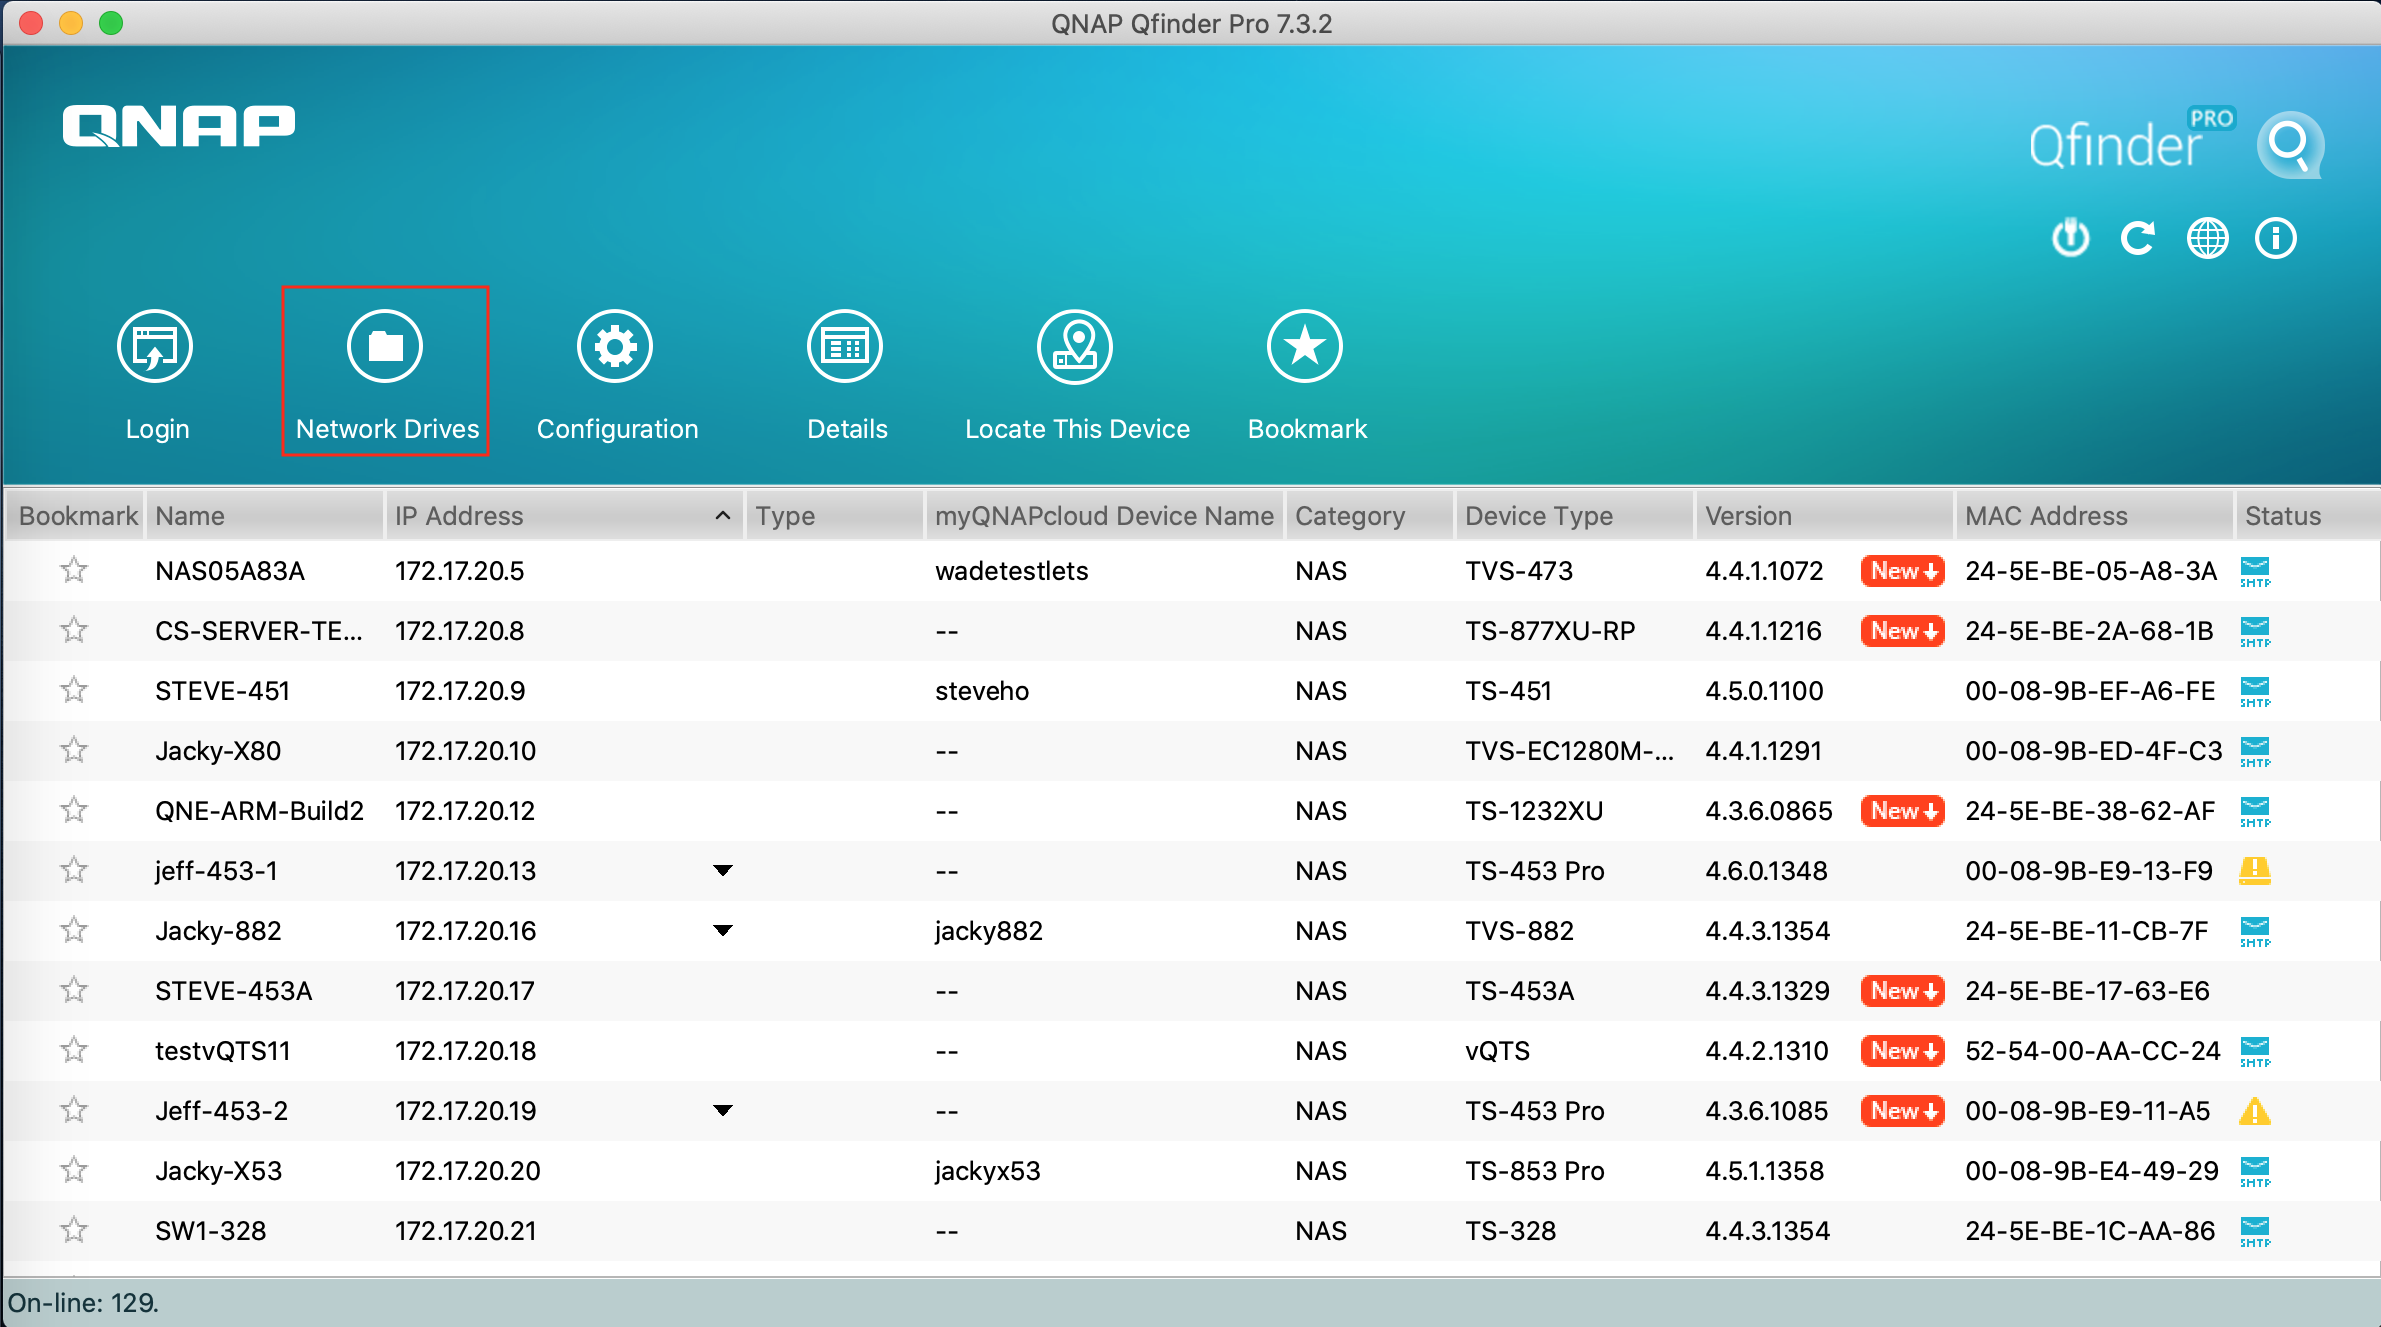
Task: Sort by Bookmark column header
Action: [x=76, y=516]
